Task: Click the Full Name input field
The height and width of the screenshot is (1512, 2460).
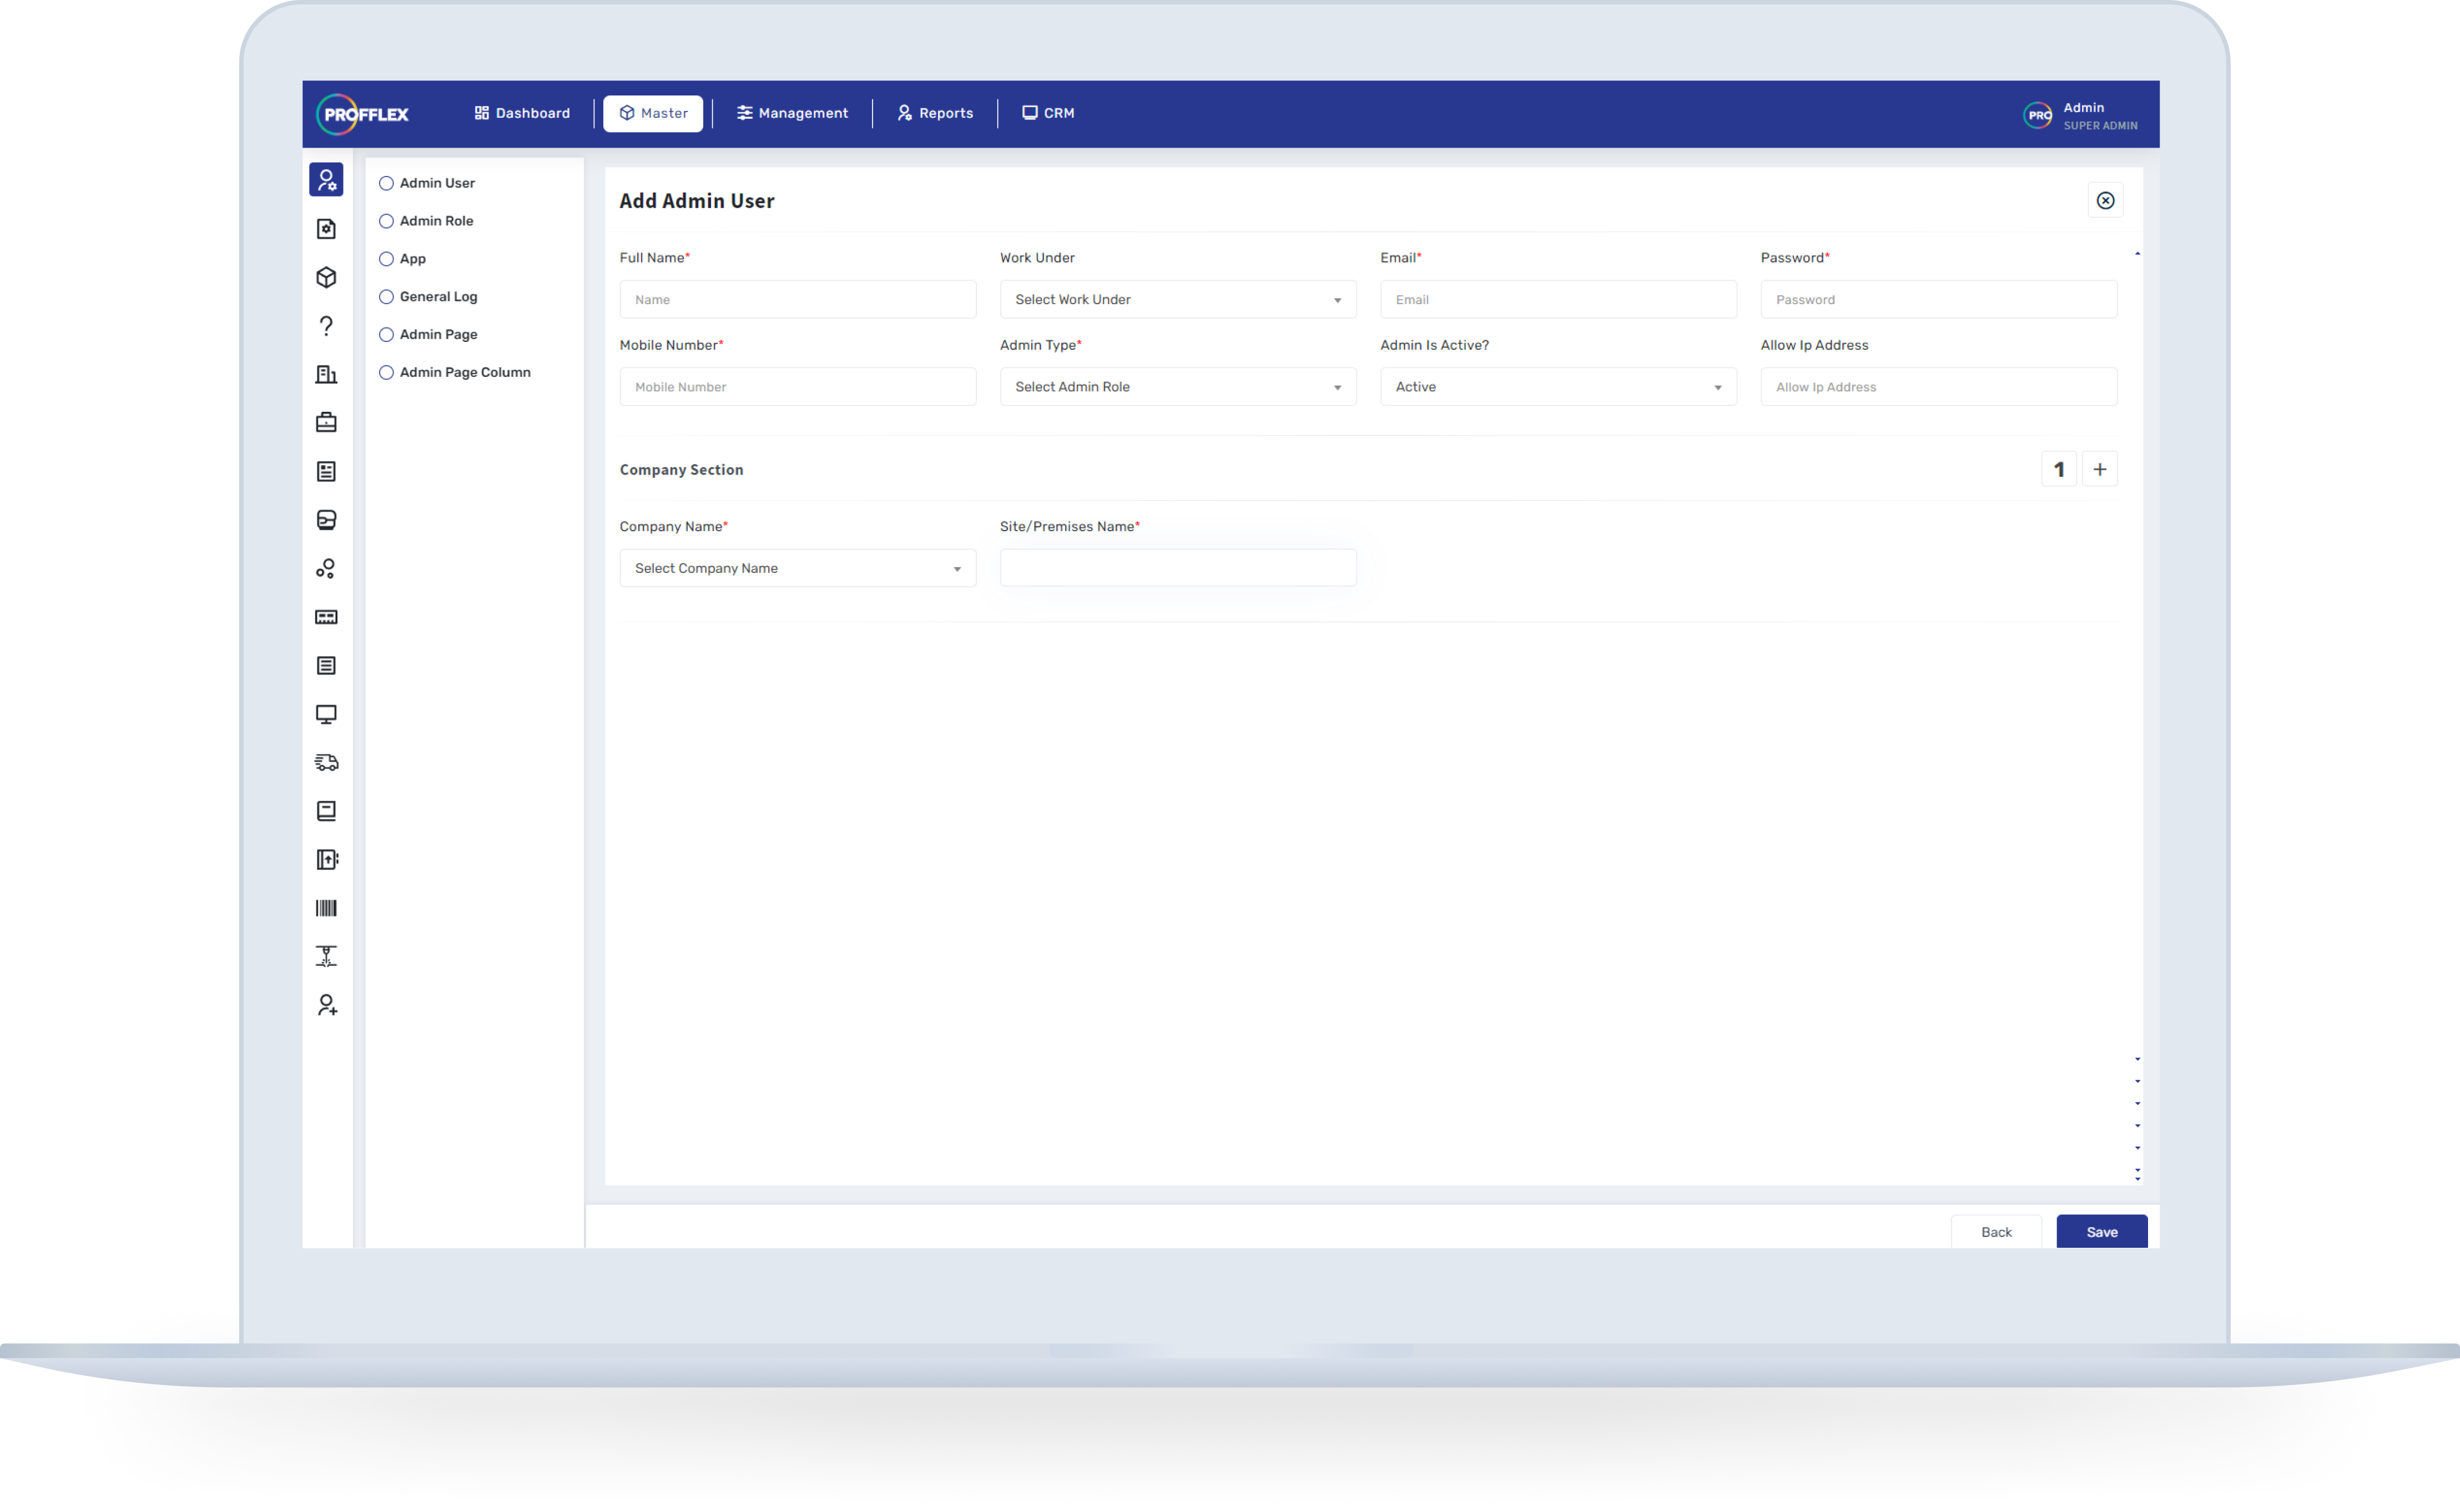Action: click(x=797, y=300)
